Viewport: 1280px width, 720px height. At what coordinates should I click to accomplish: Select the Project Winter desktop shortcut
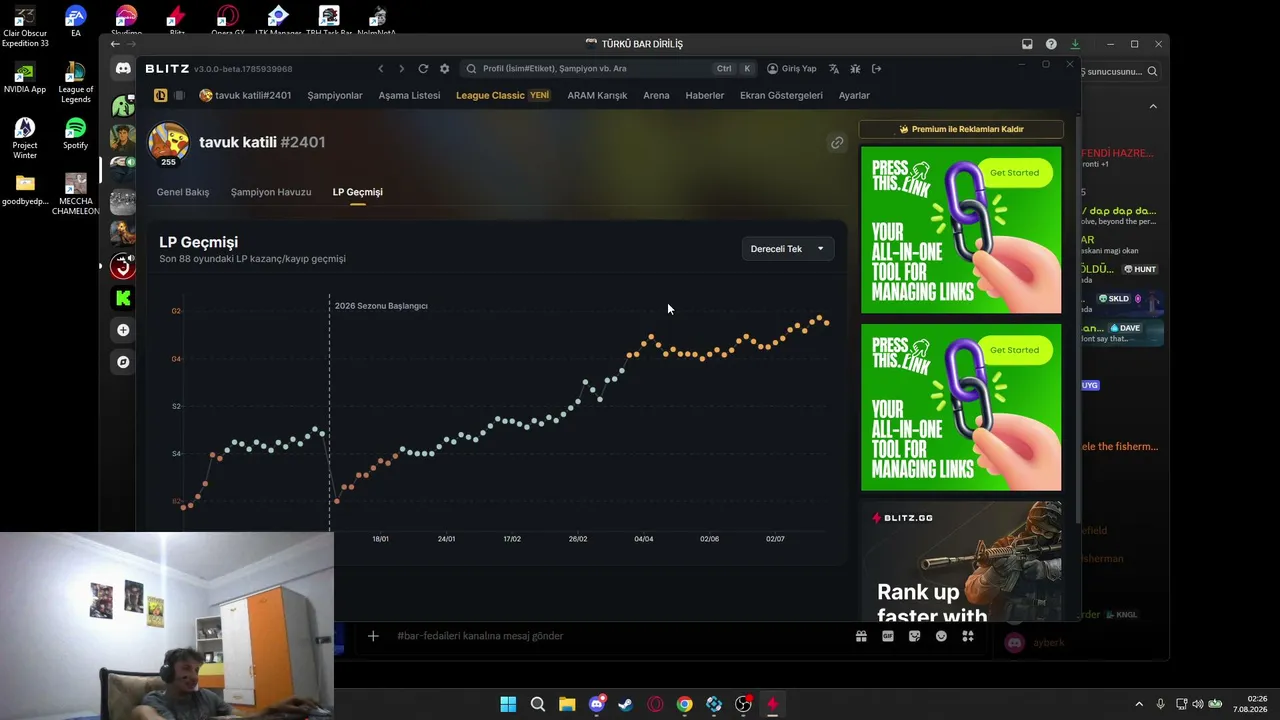(25, 138)
